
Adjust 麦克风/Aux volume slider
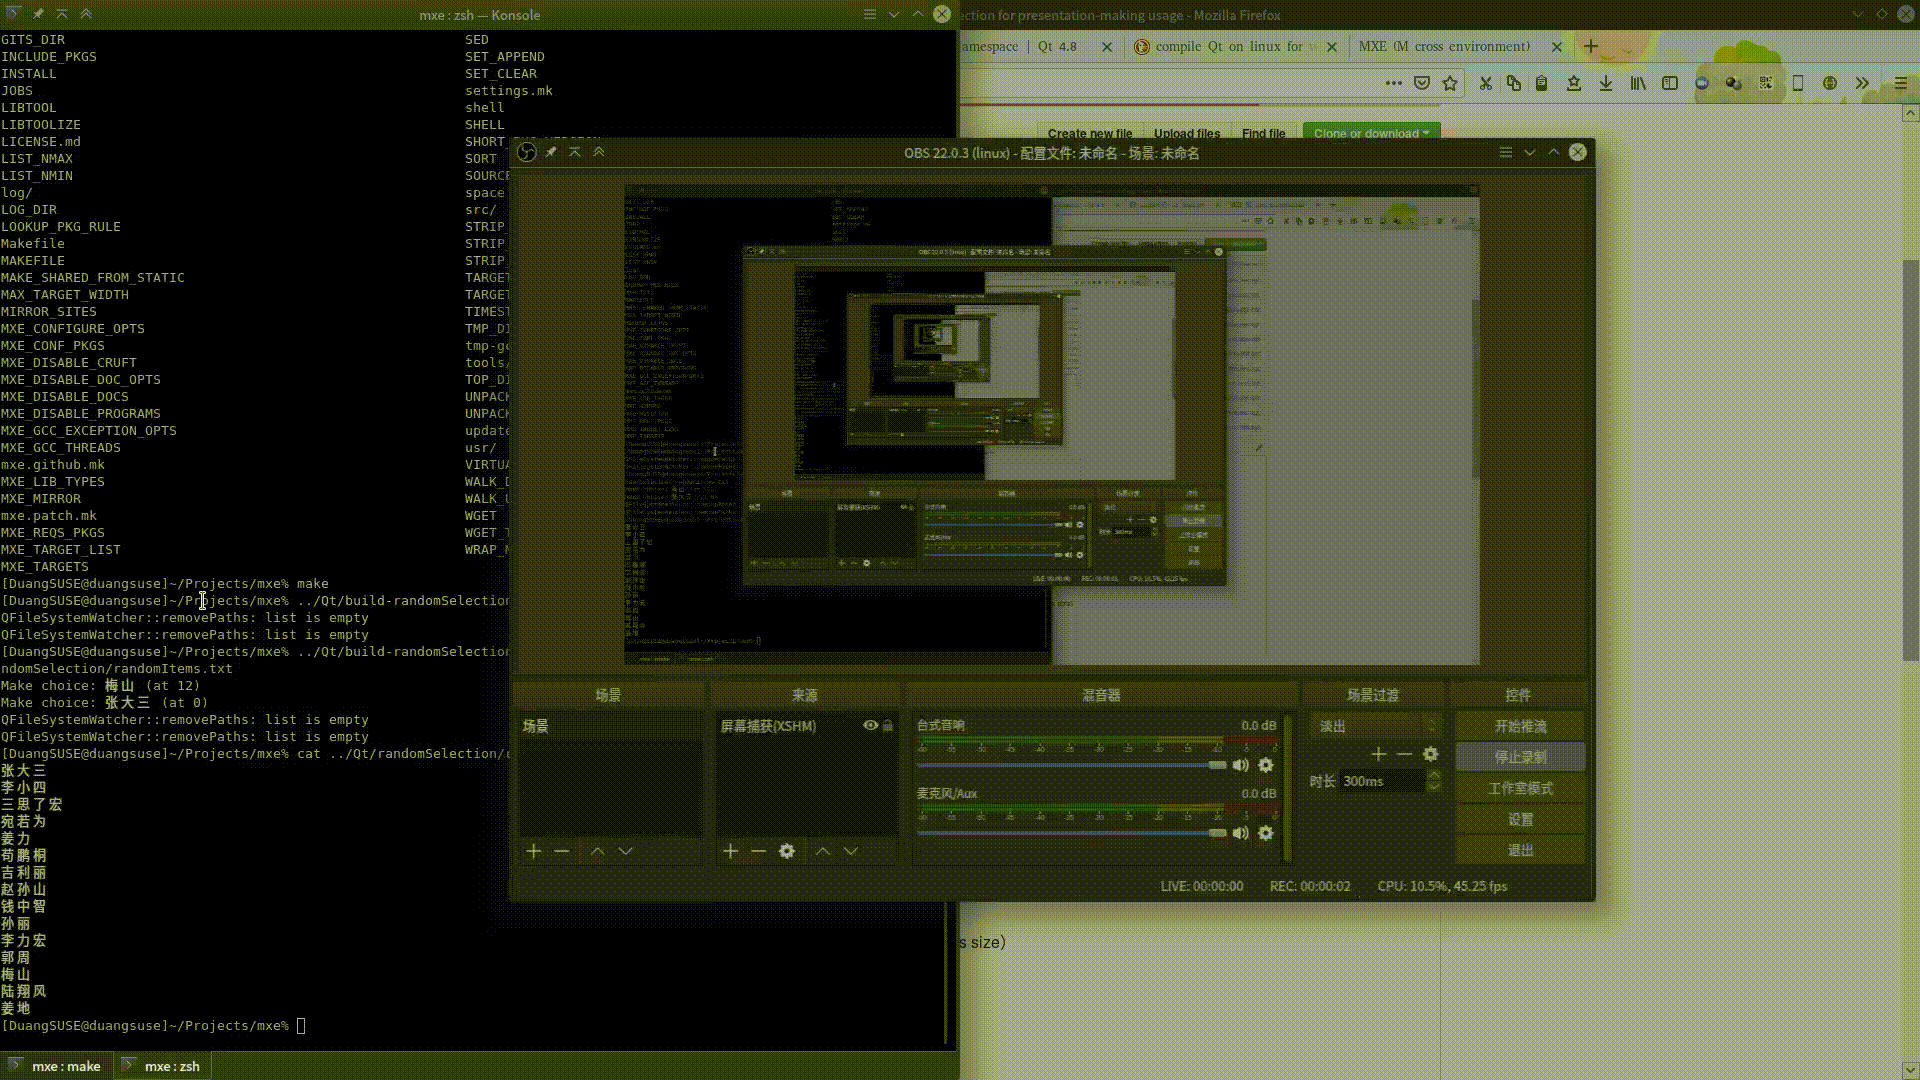[x=1072, y=833]
